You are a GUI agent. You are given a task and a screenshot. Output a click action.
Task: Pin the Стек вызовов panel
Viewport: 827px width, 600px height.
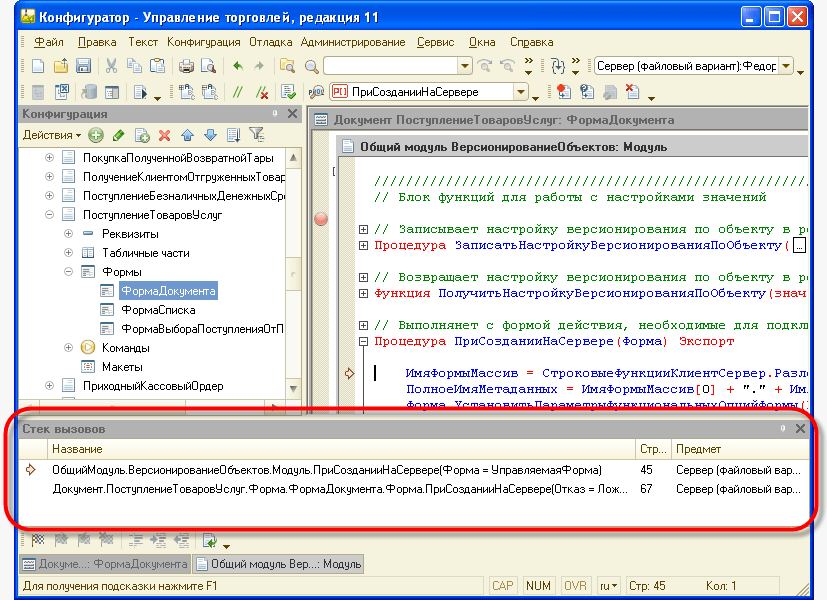click(x=783, y=428)
